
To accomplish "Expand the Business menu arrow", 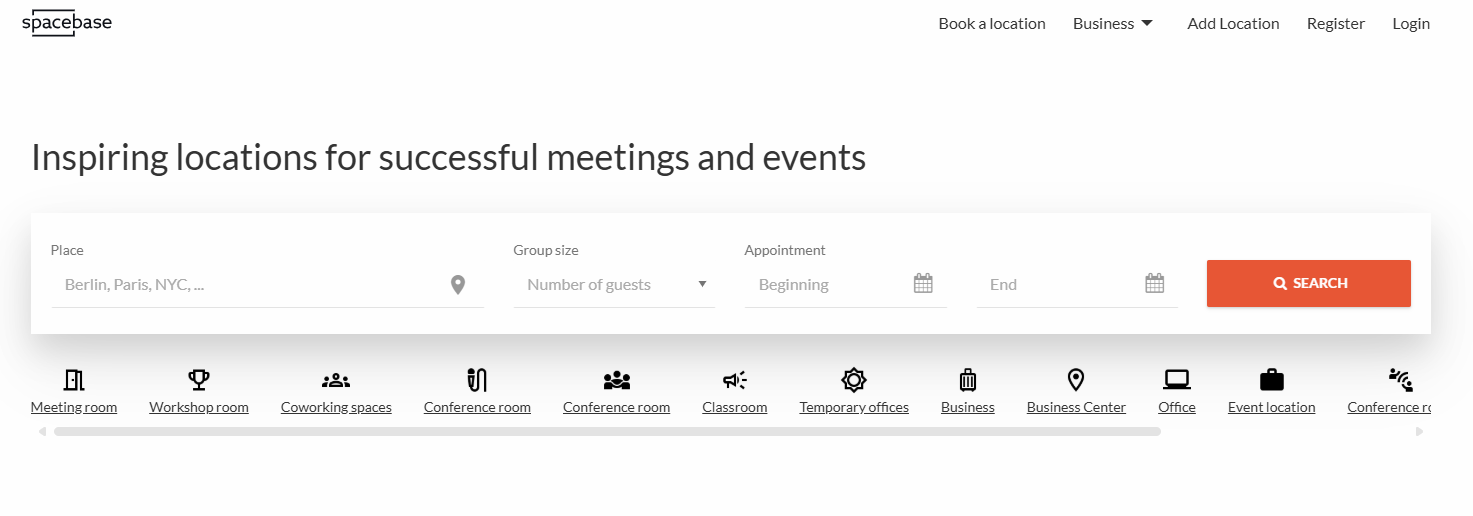I will (x=1147, y=24).
